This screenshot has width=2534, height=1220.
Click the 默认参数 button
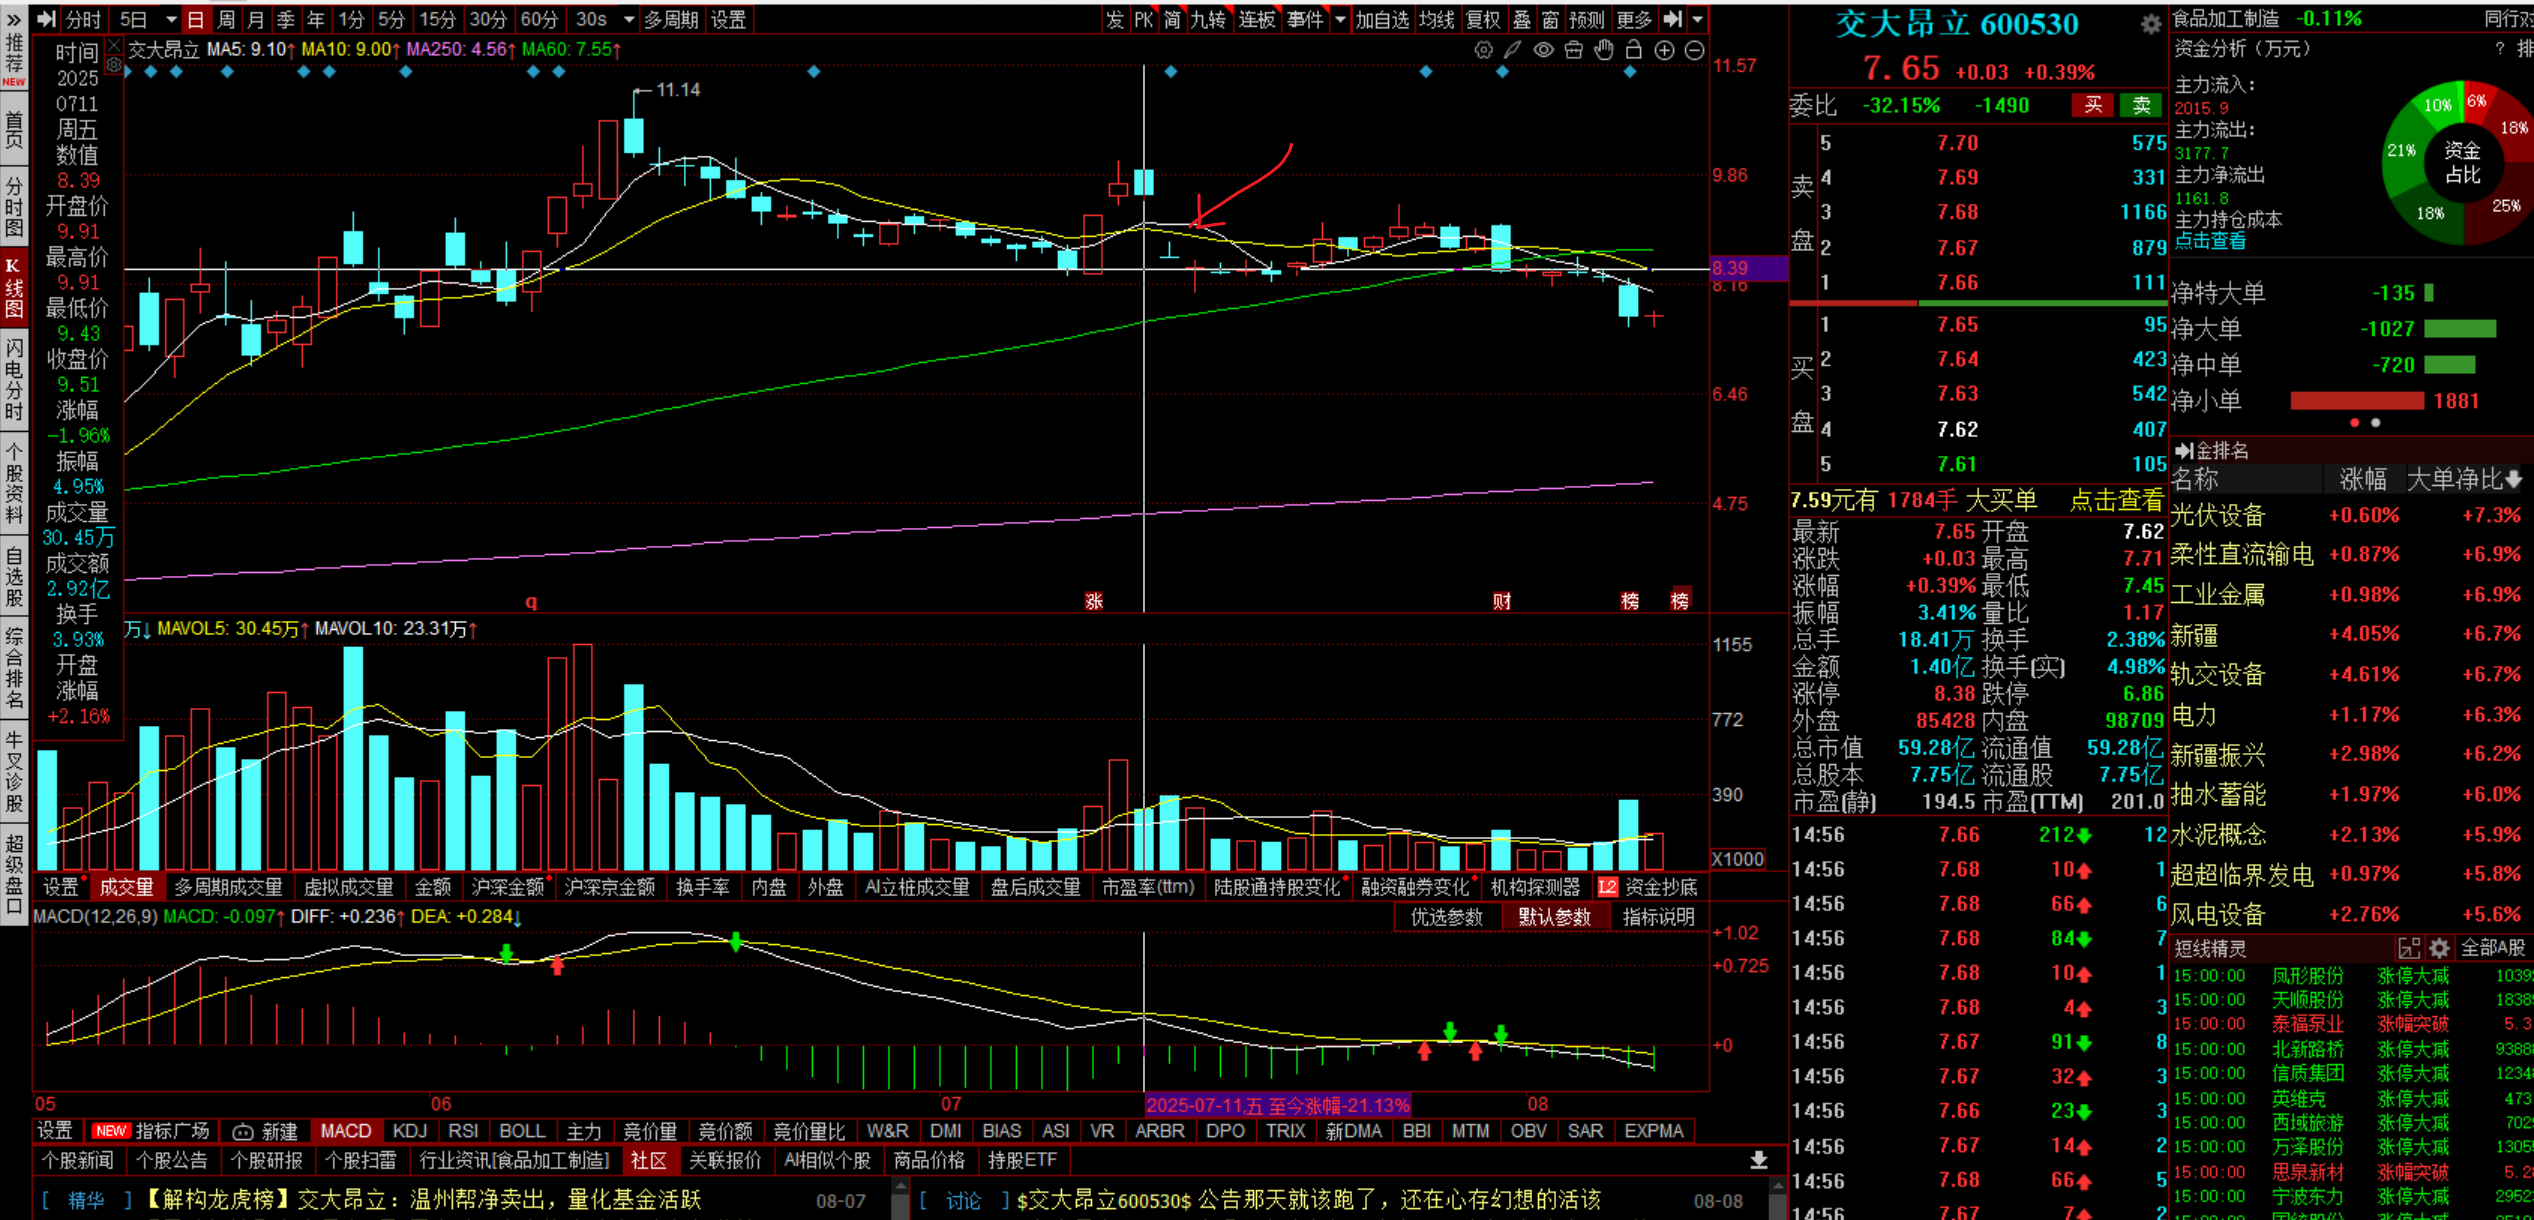pyautogui.click(x=1554, y=917)
